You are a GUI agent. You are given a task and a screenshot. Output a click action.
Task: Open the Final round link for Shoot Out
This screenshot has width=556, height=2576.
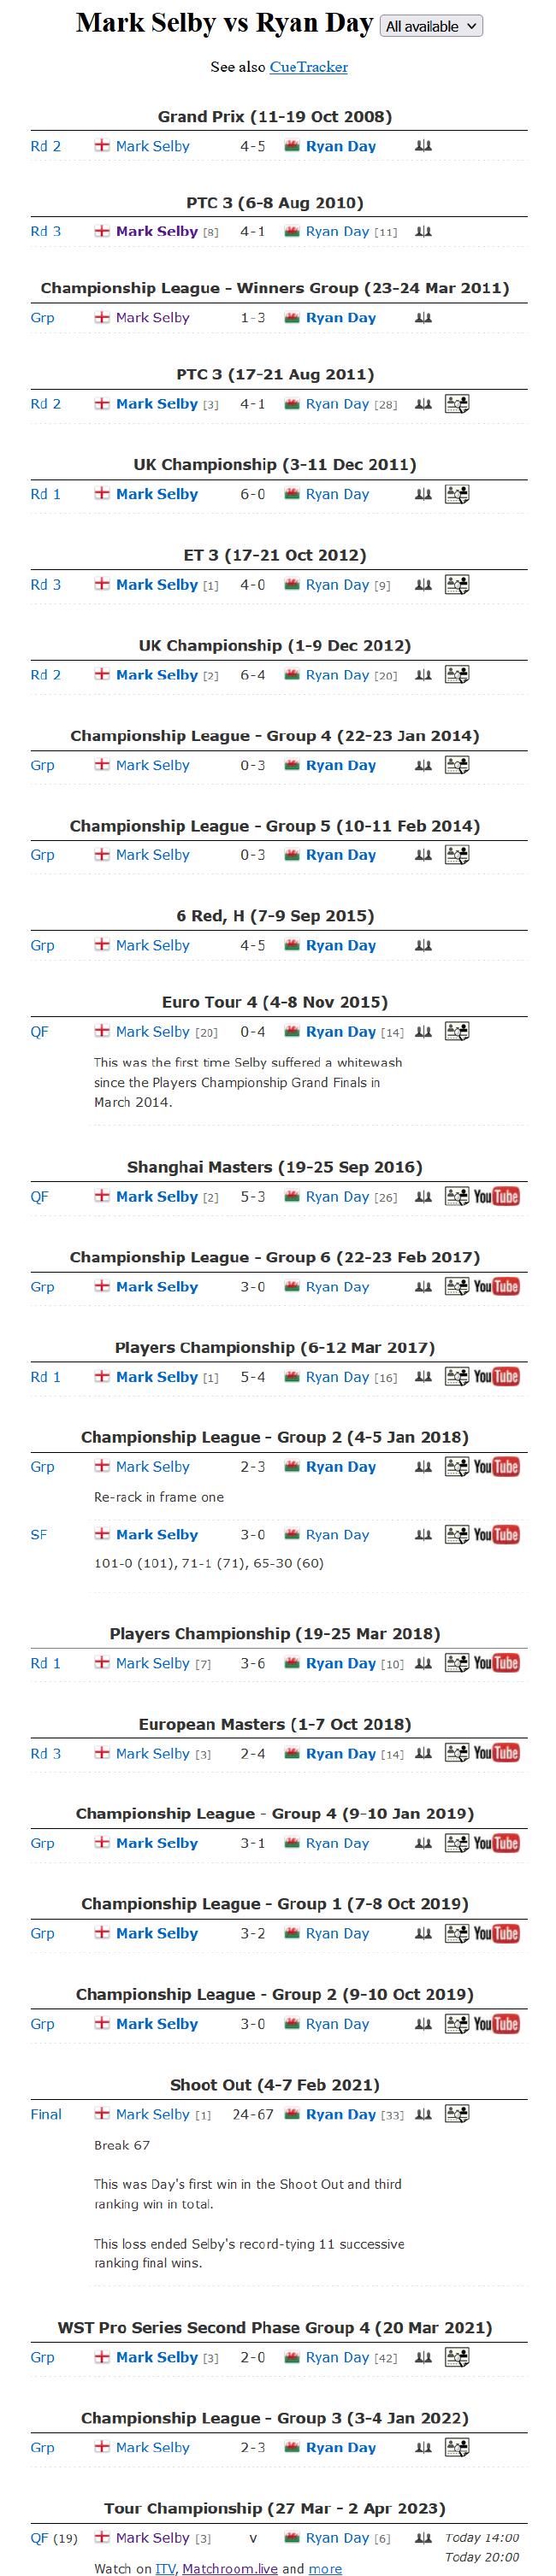coord(46,2113)
